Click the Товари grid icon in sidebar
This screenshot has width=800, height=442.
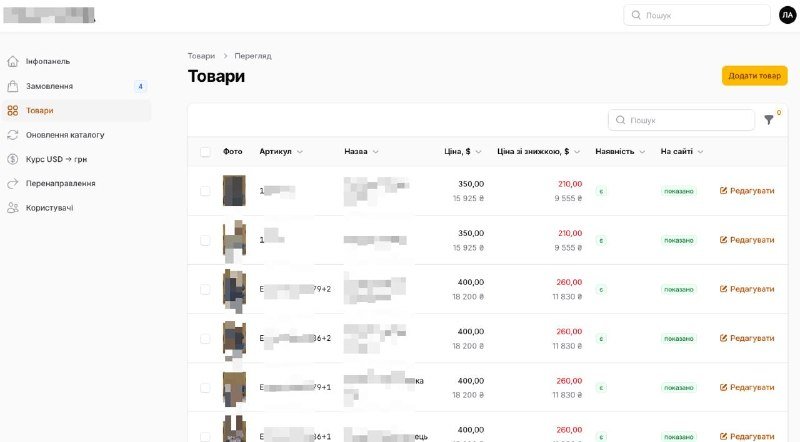tap(13, 110)
